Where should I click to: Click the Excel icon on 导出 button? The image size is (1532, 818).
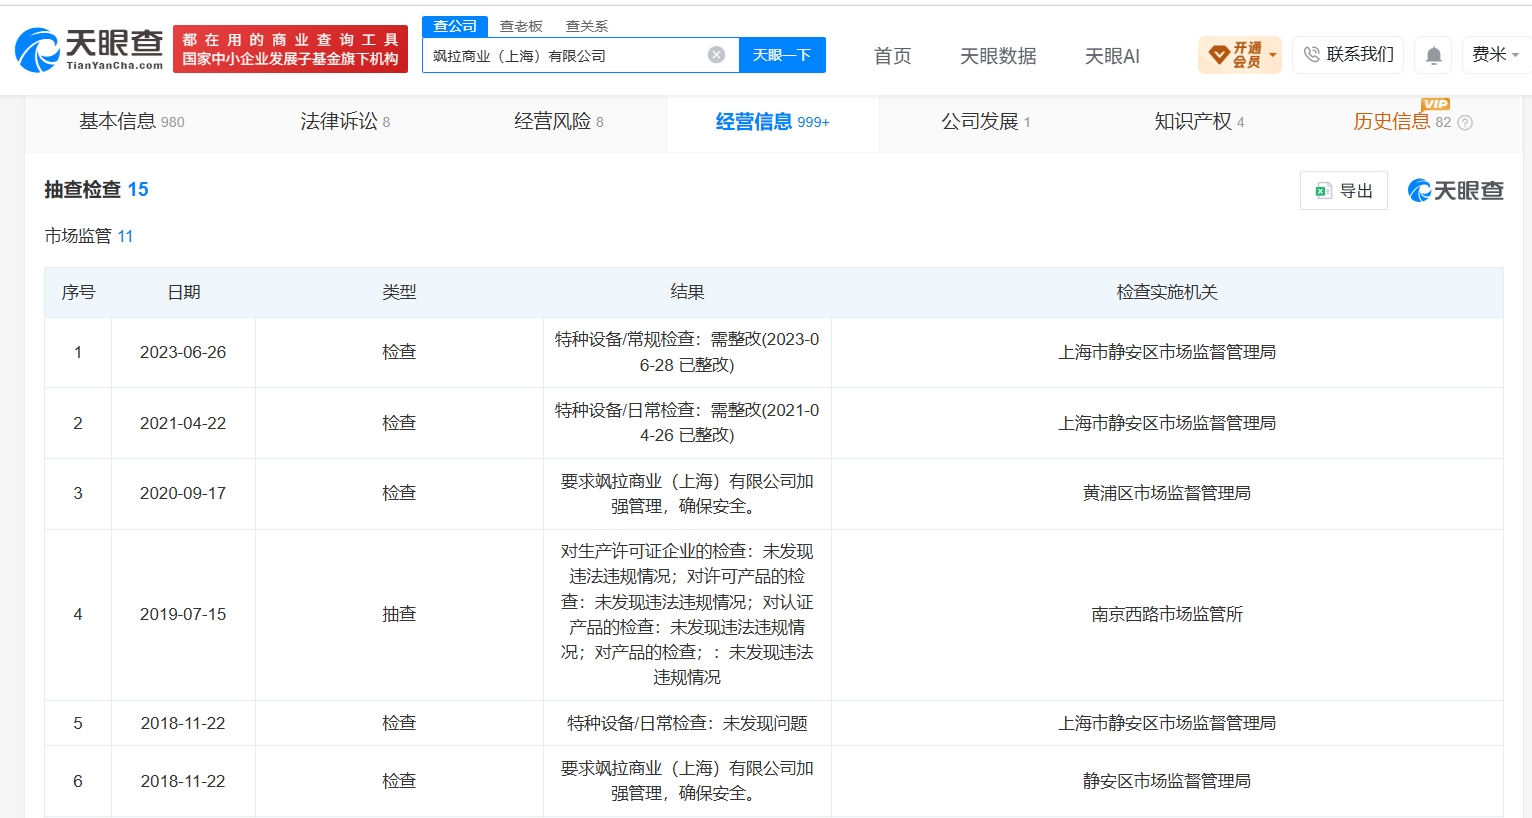point(1323,191)
